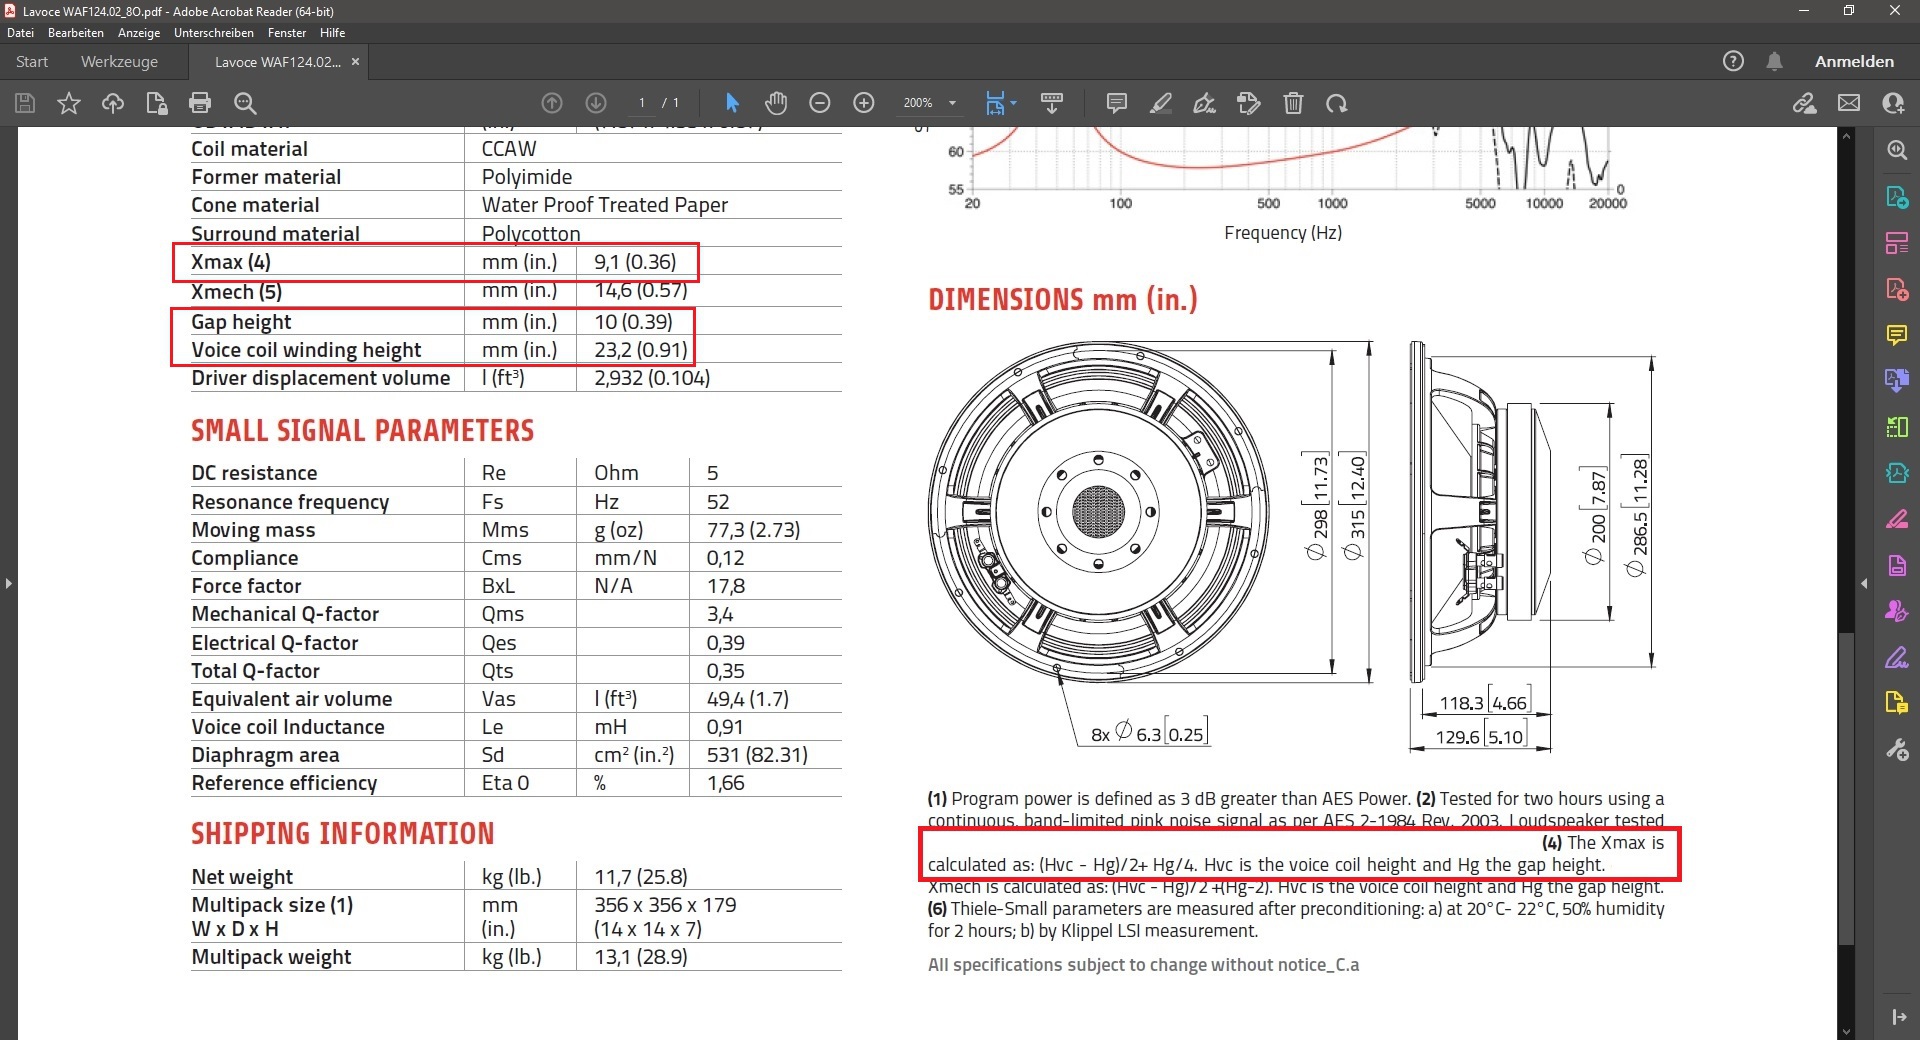Viewport: 1920px width, 1040px height.
Task: Collapse the right tools pane
Action: 1898,1017
